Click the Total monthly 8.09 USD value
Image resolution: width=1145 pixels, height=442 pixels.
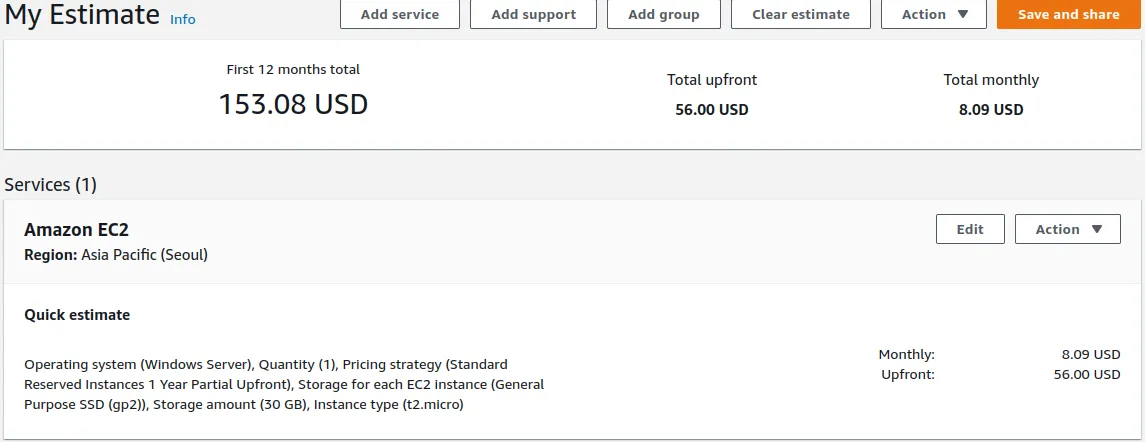[990, 110]
